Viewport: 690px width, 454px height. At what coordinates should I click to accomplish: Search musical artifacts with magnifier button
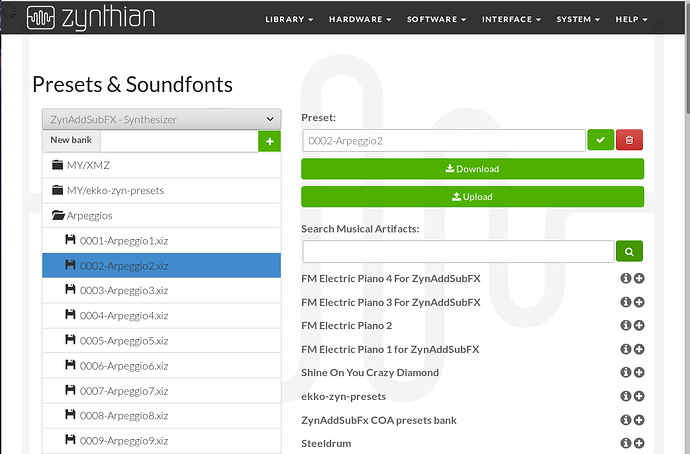(x=629, y=252)
